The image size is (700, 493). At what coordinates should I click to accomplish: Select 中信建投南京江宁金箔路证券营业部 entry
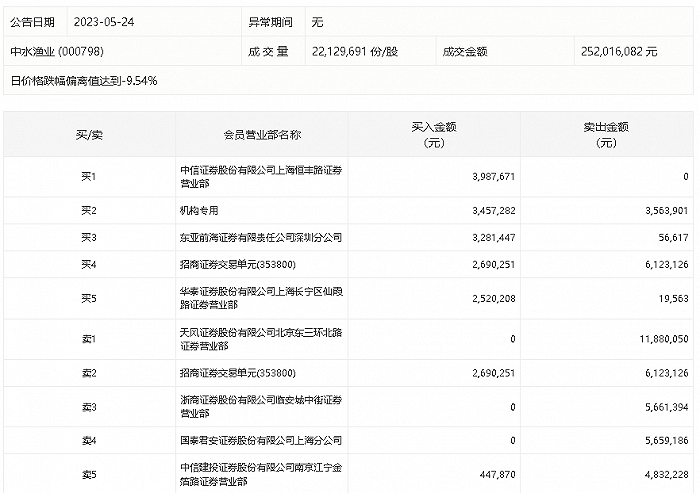click(260, 475)
